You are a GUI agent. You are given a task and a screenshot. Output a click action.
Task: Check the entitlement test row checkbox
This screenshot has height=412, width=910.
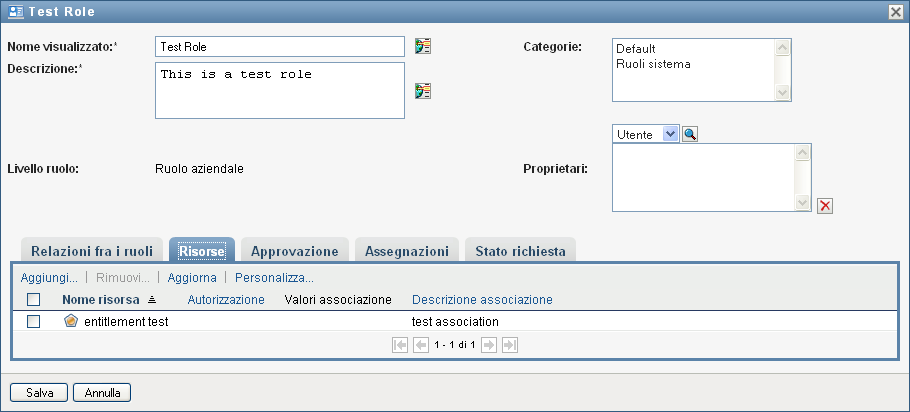click(33, 321)
